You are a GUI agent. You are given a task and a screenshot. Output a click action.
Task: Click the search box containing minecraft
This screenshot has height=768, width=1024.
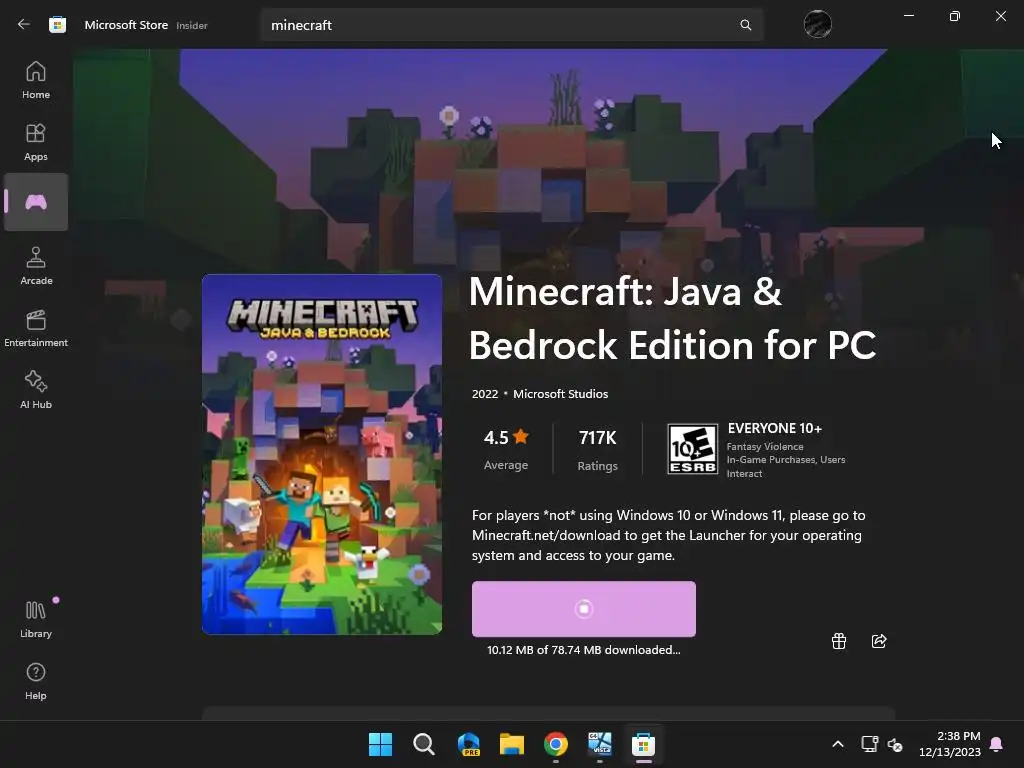[x=511, y=25]
